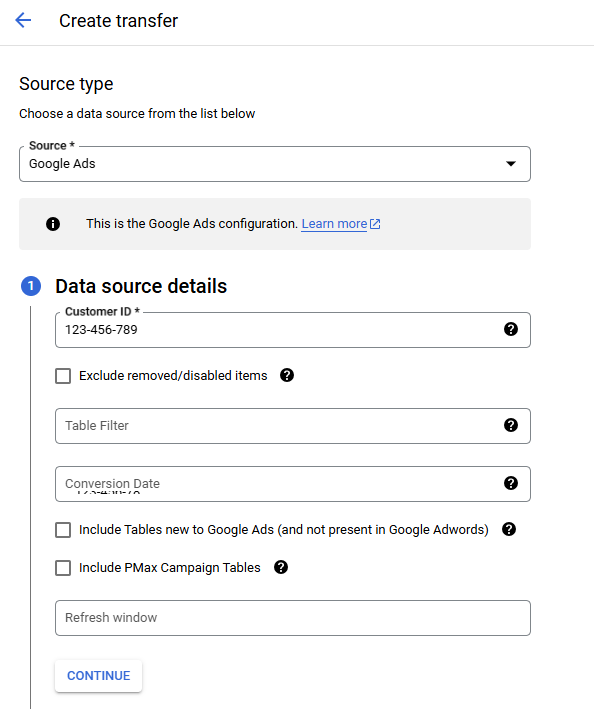Click the Source type heading
The height and width of the screenshot is (709, 594).
click(66, 84)
